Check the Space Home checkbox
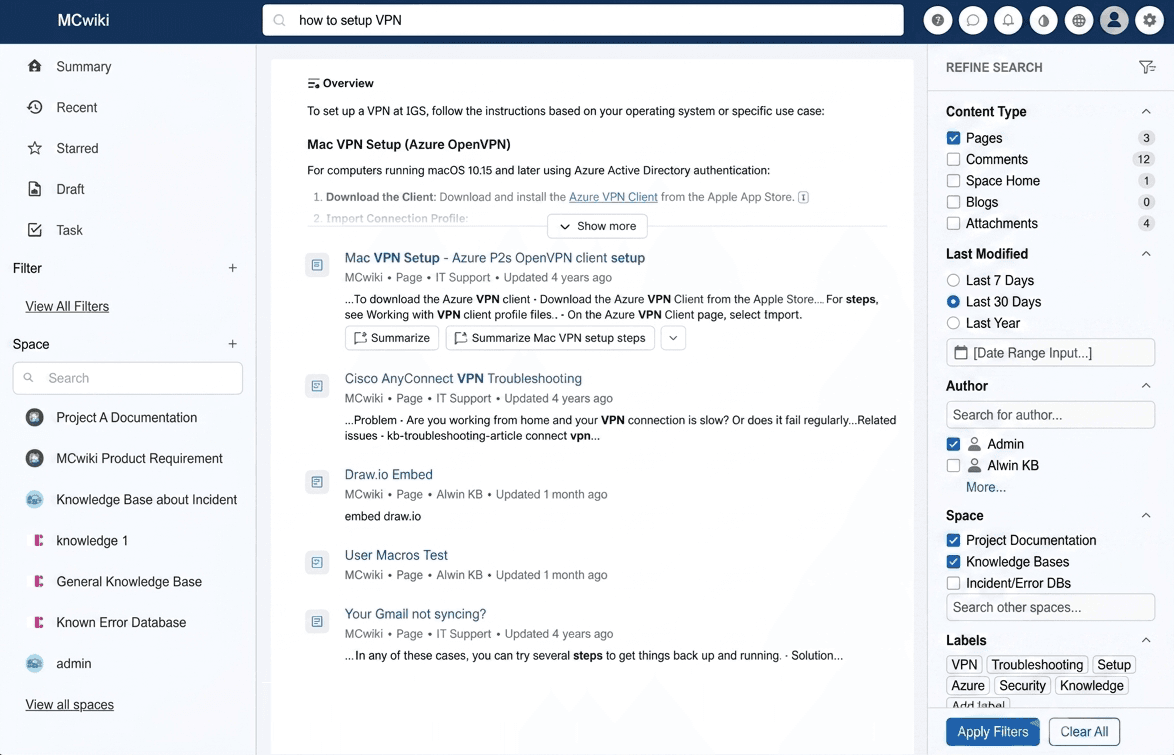This screenshot has width=1174, height=755. coord(953,181)
